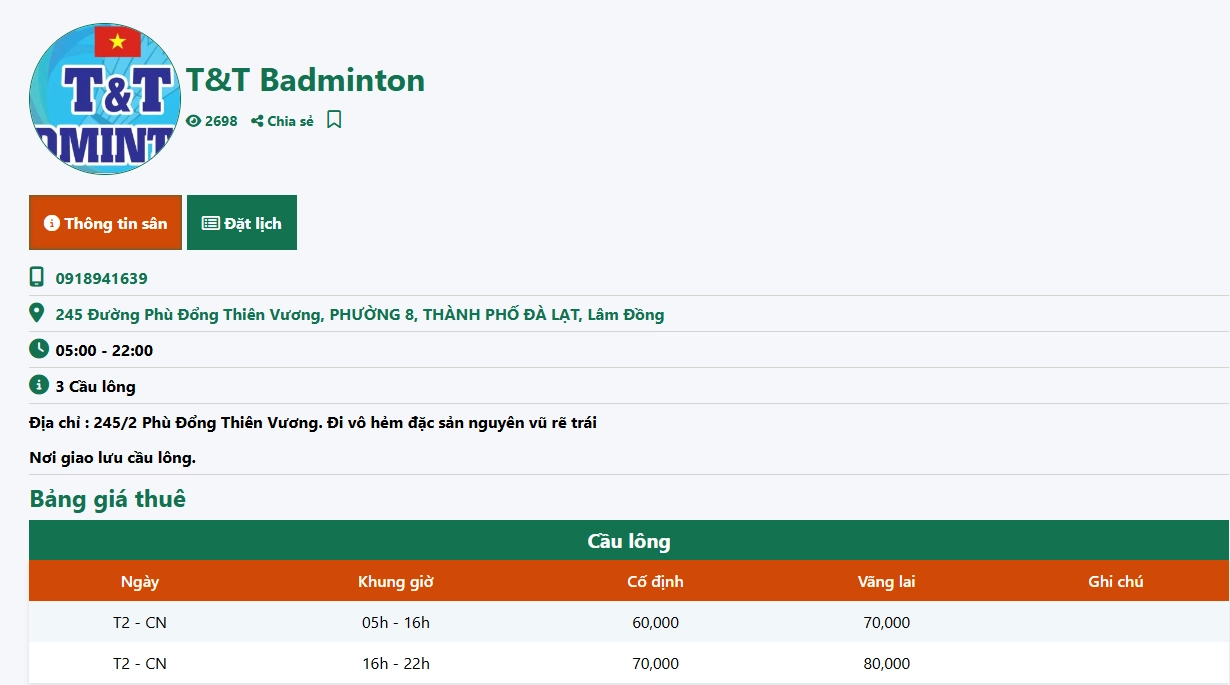Viewport: 1230px width, 685px height.
Task: Click the Vãng lai column header
Action: click(887, 581)
